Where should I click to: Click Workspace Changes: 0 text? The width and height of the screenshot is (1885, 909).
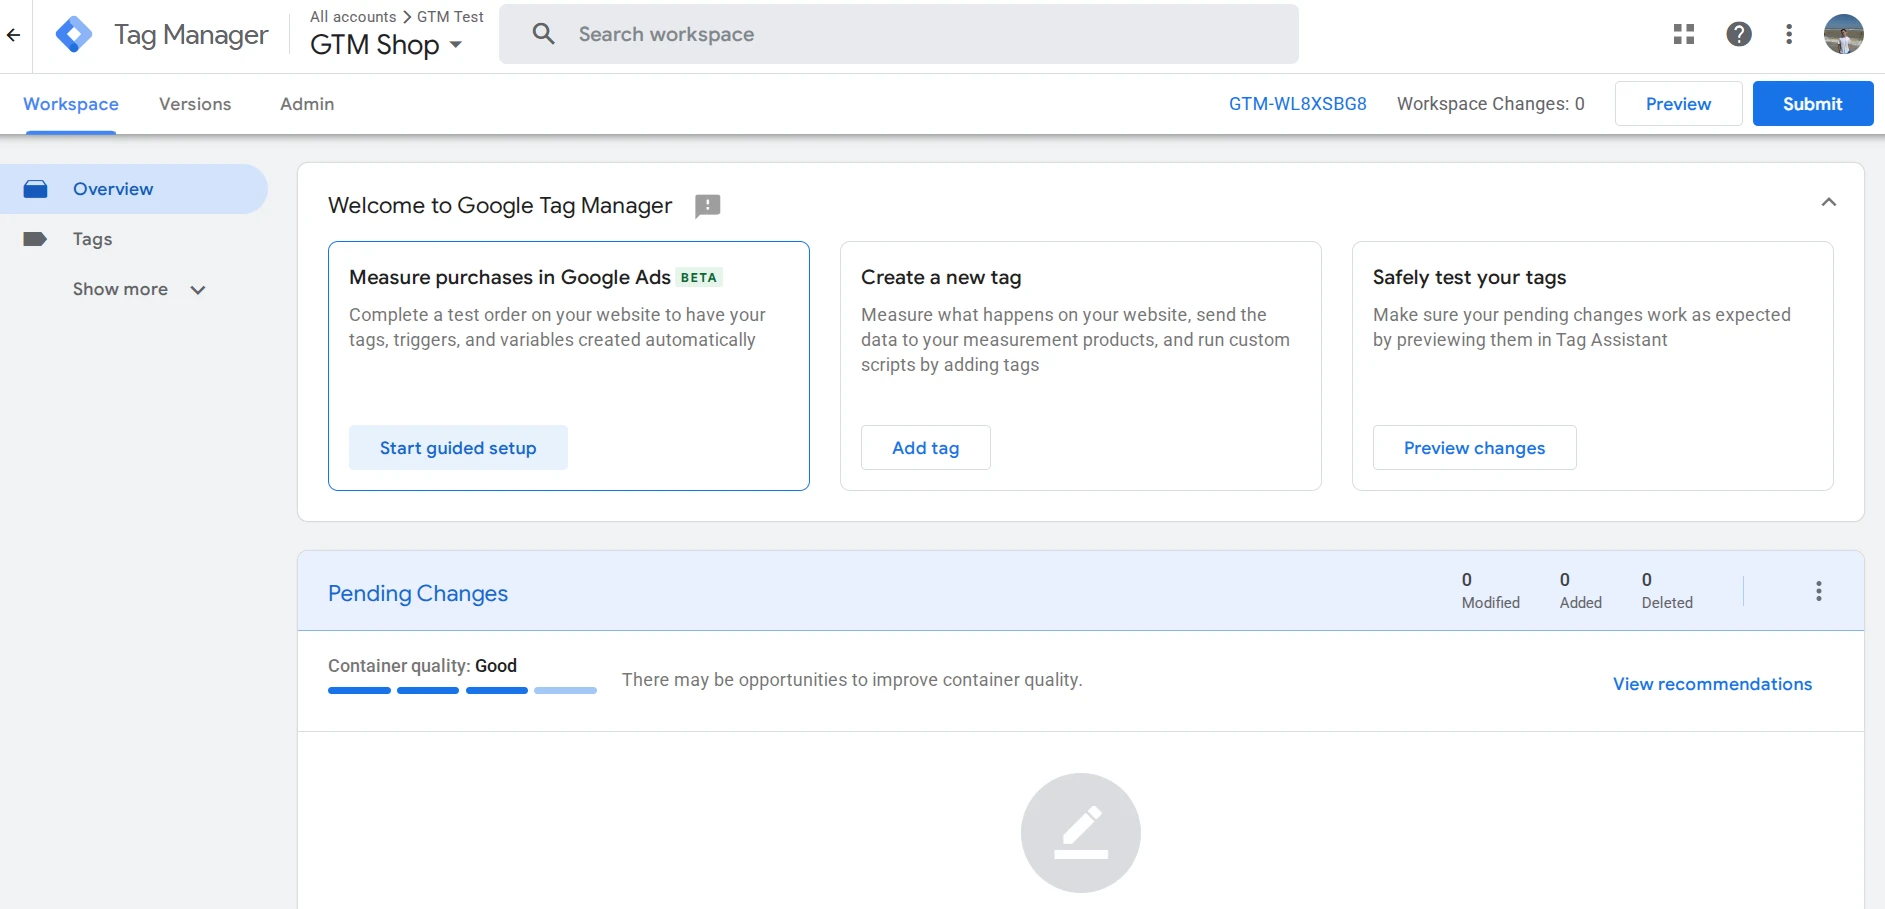tap(1491, 104)
